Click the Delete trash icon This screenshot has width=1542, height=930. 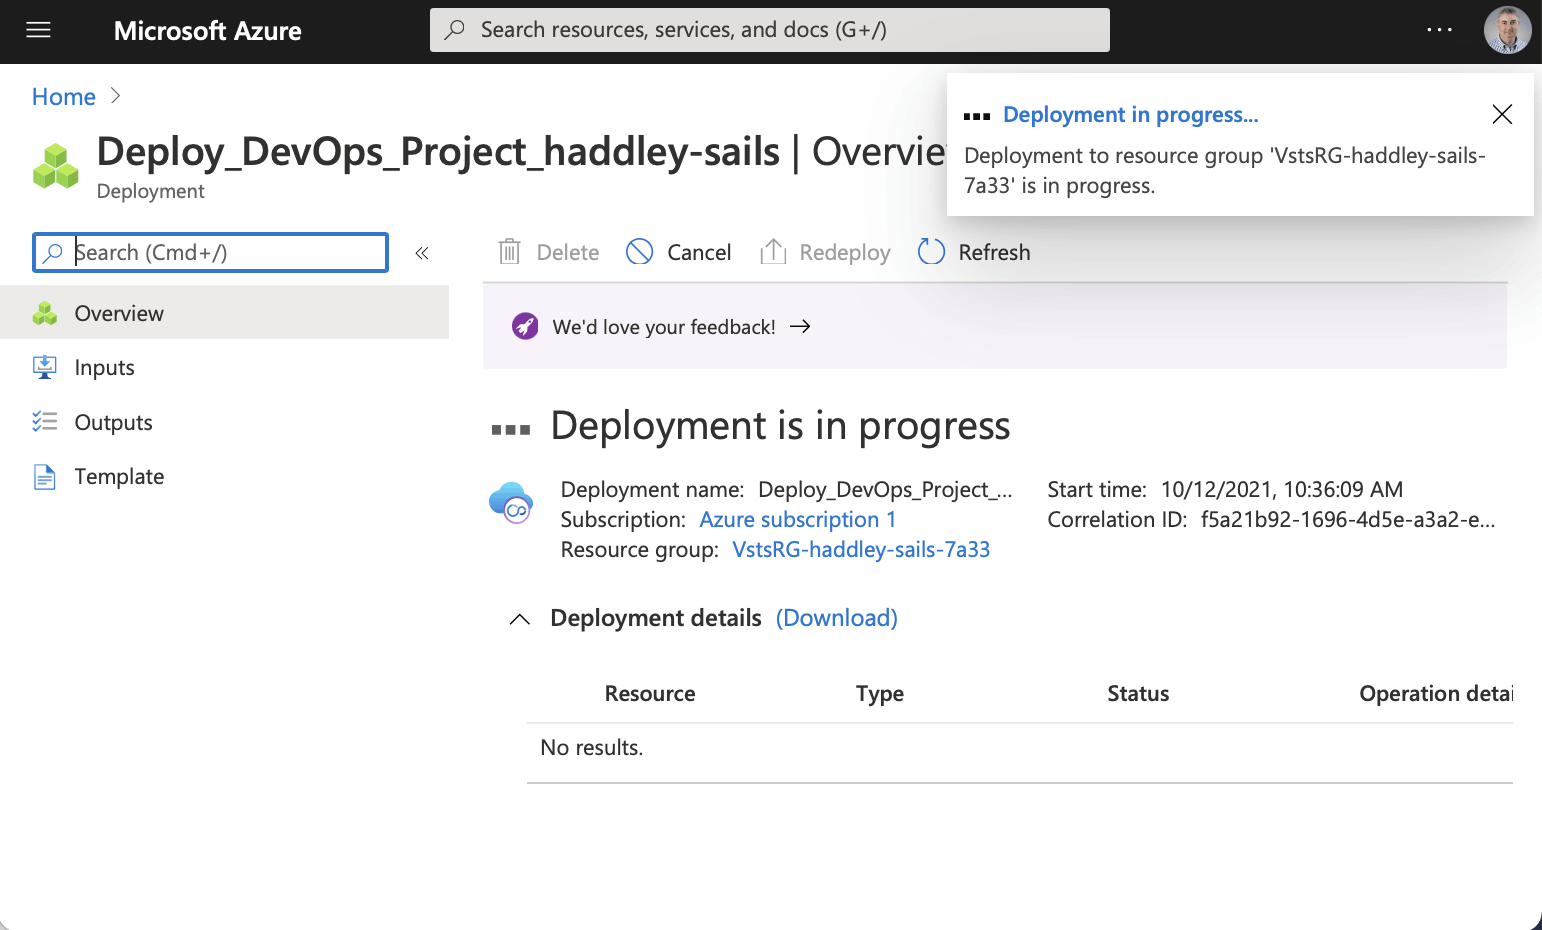coord(510,252)
